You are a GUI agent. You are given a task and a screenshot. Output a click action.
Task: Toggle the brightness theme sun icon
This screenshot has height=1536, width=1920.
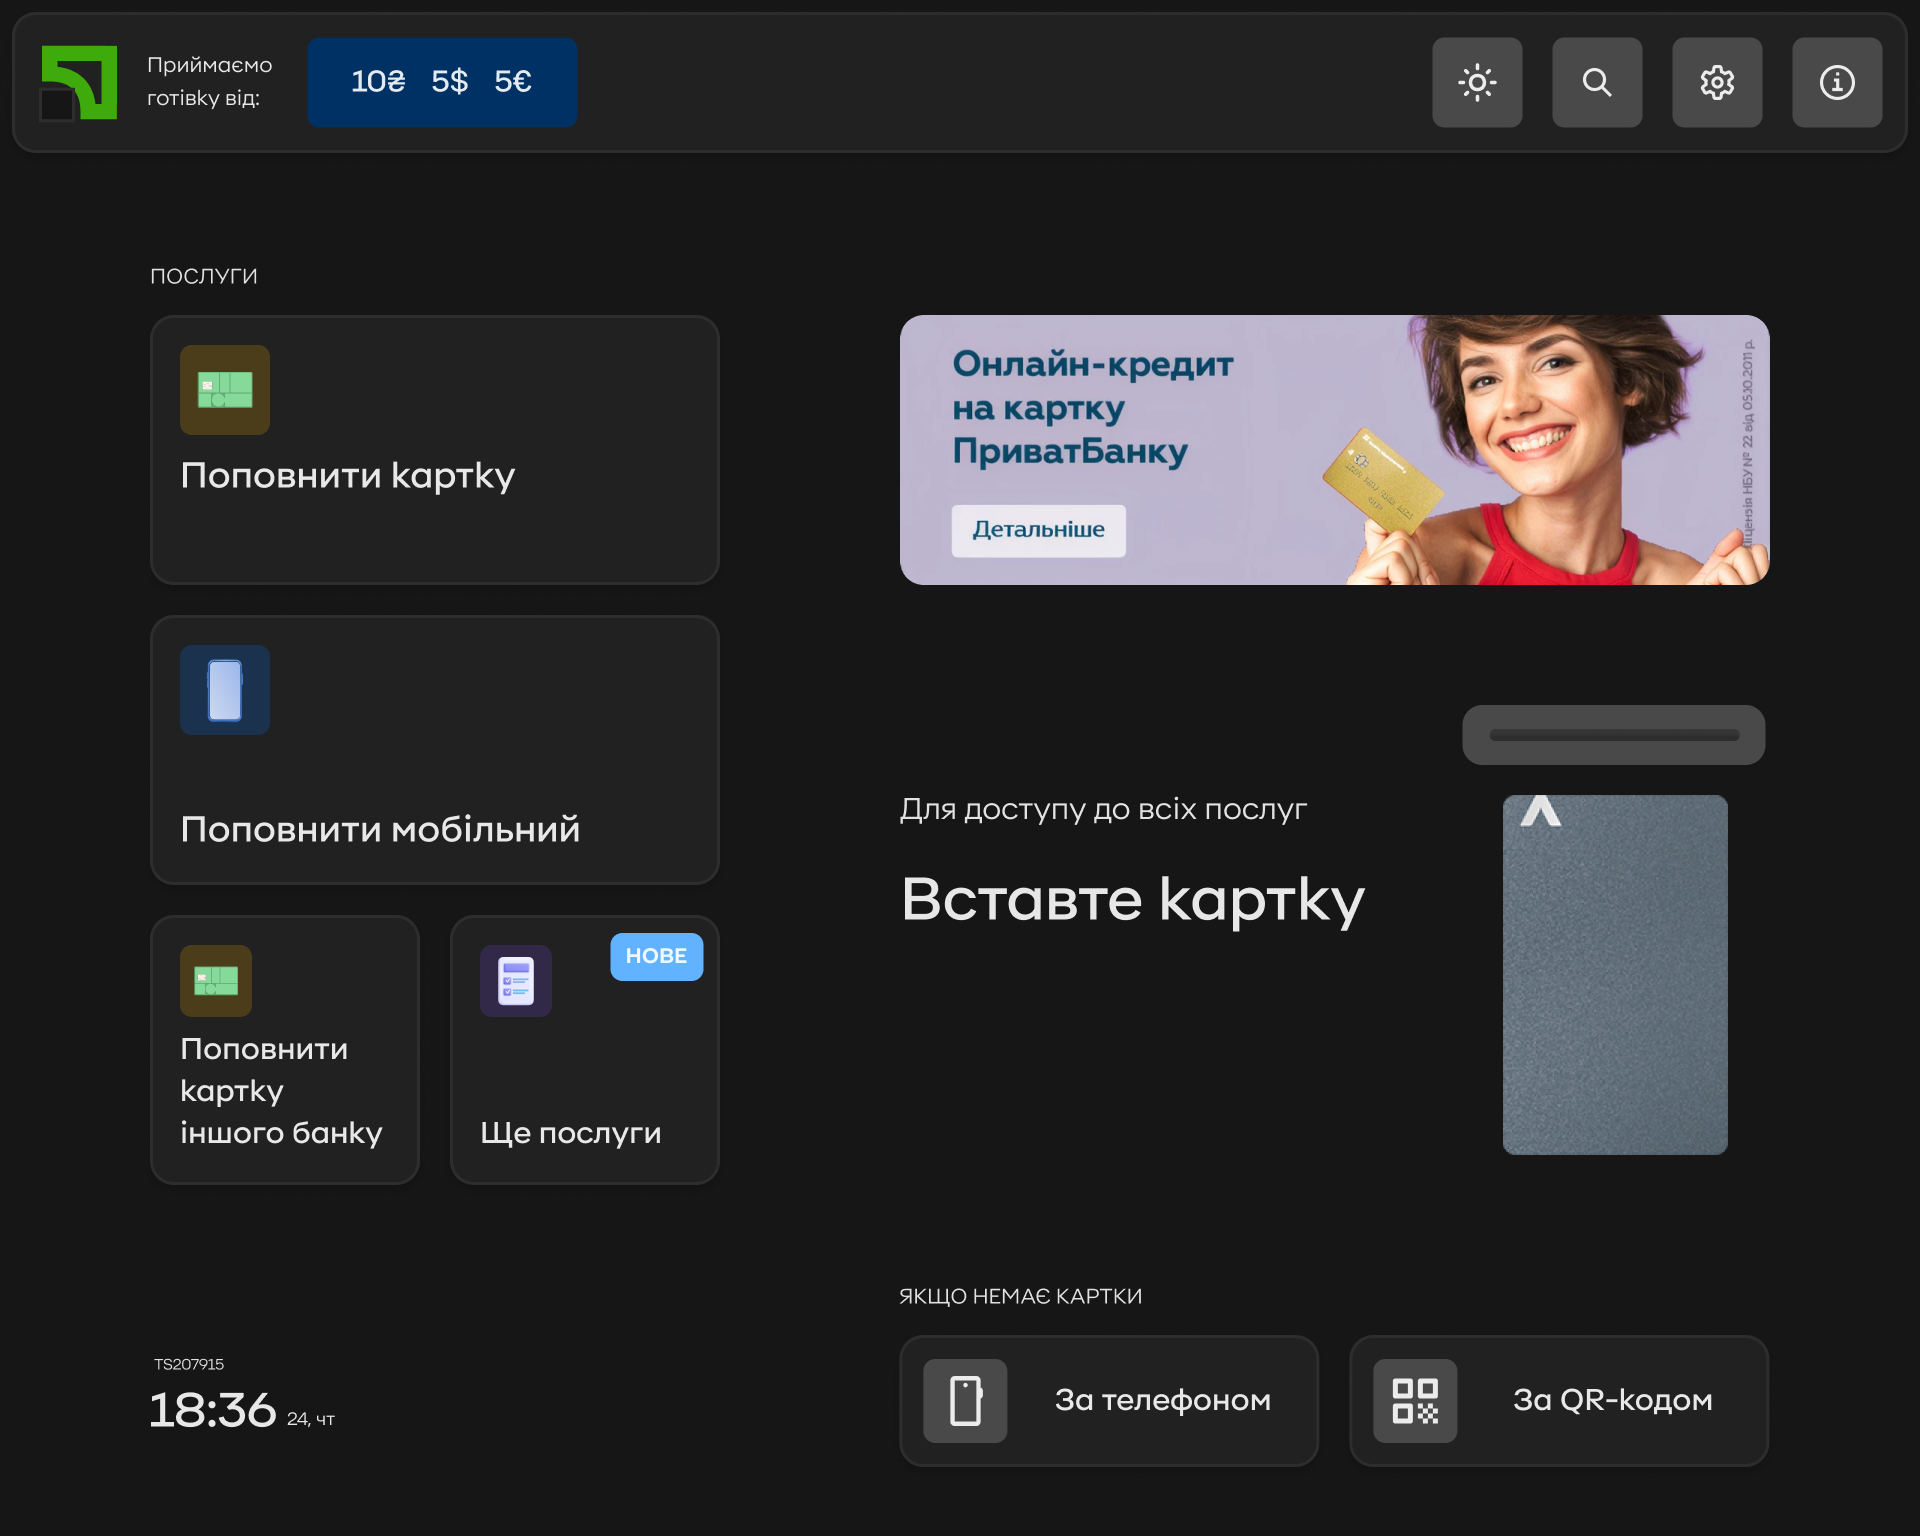1477,82
